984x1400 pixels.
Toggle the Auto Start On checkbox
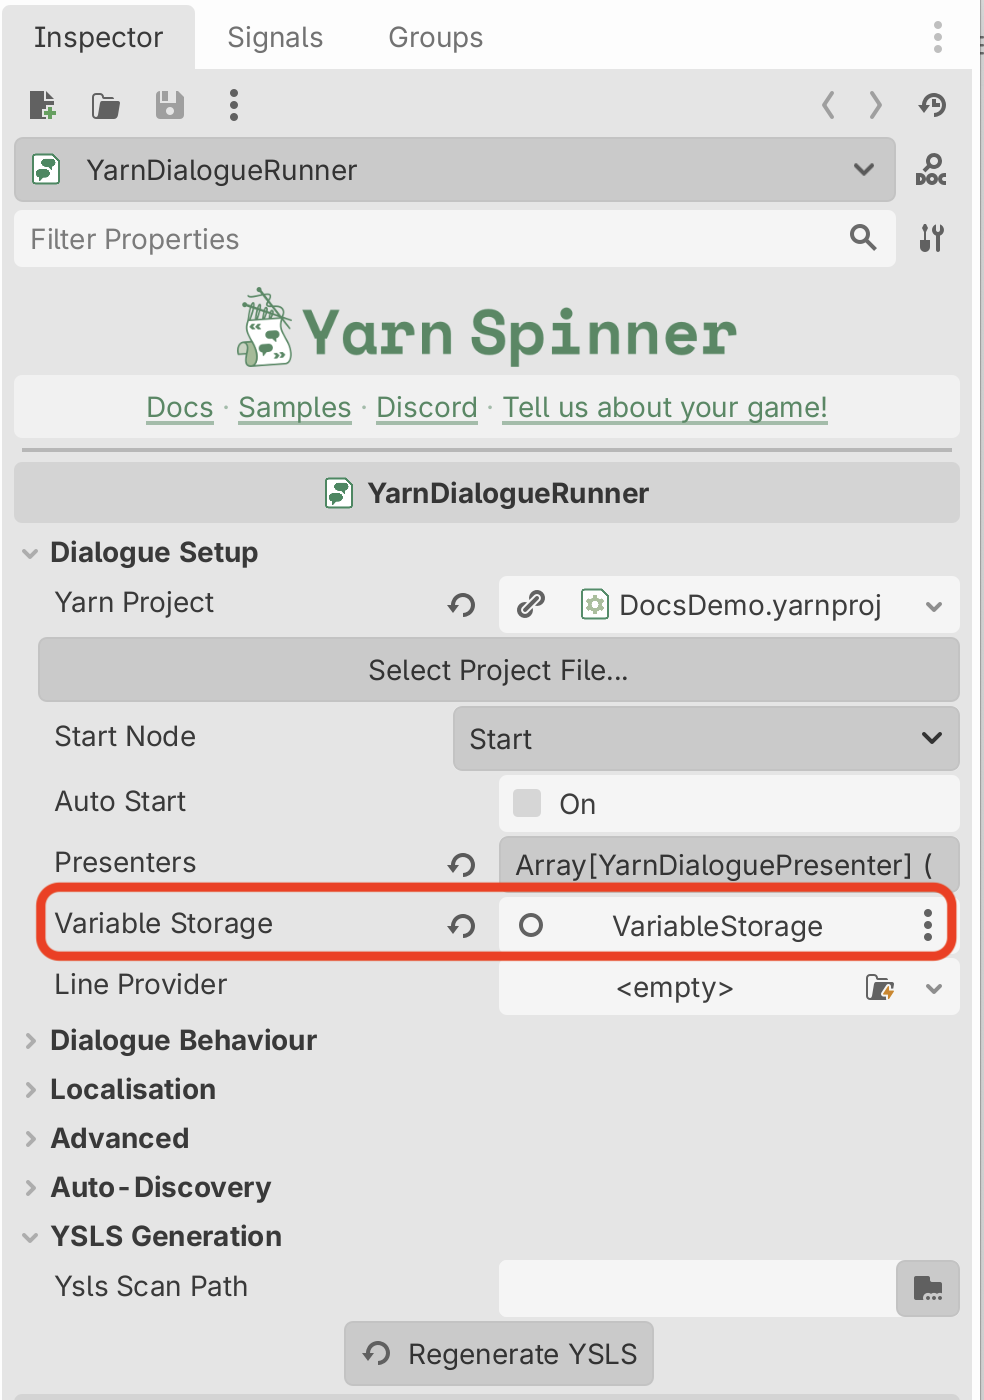click(527, 803)
